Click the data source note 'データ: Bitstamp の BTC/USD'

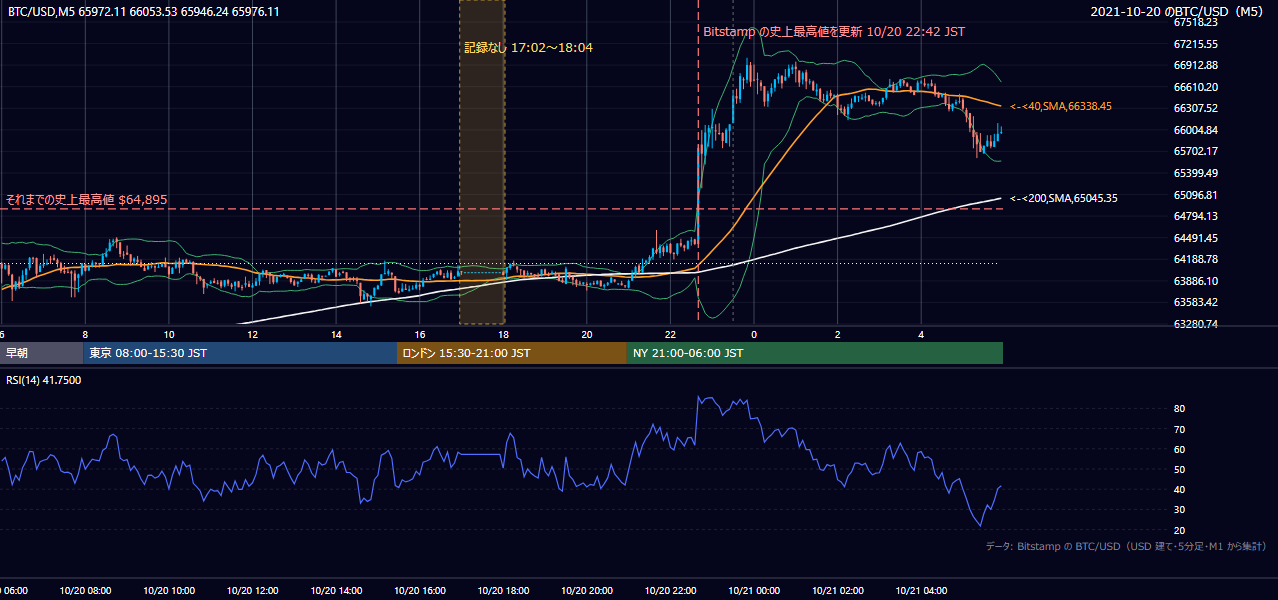1126,546
